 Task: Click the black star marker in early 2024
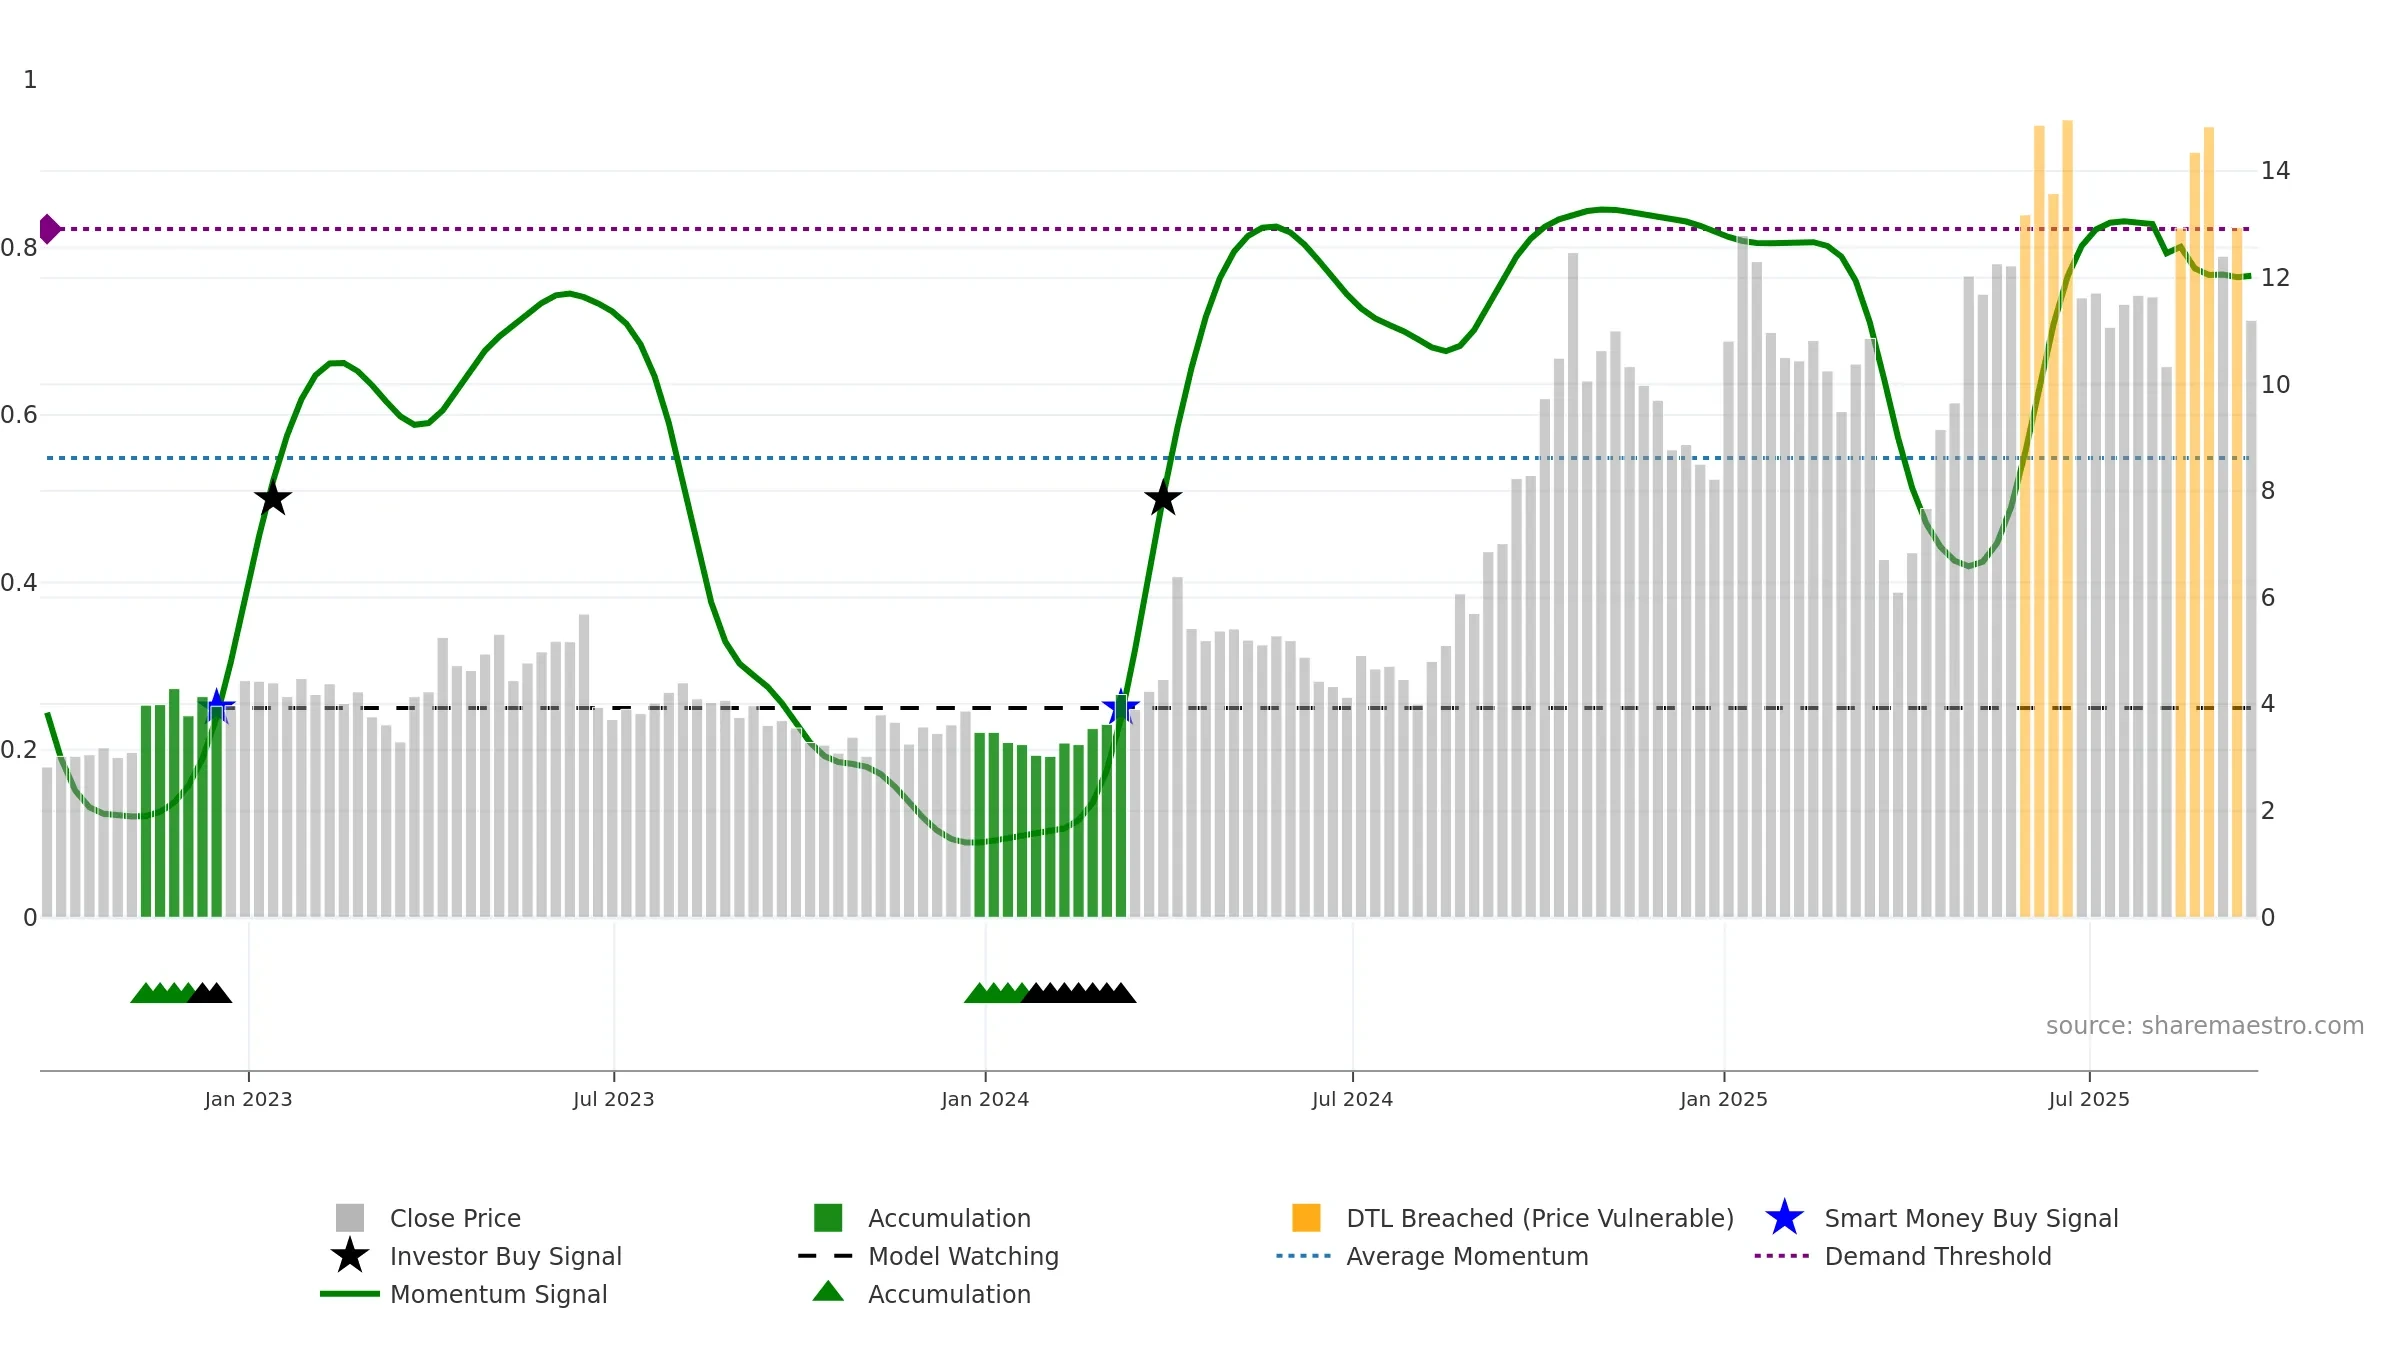coord(1163,498)
